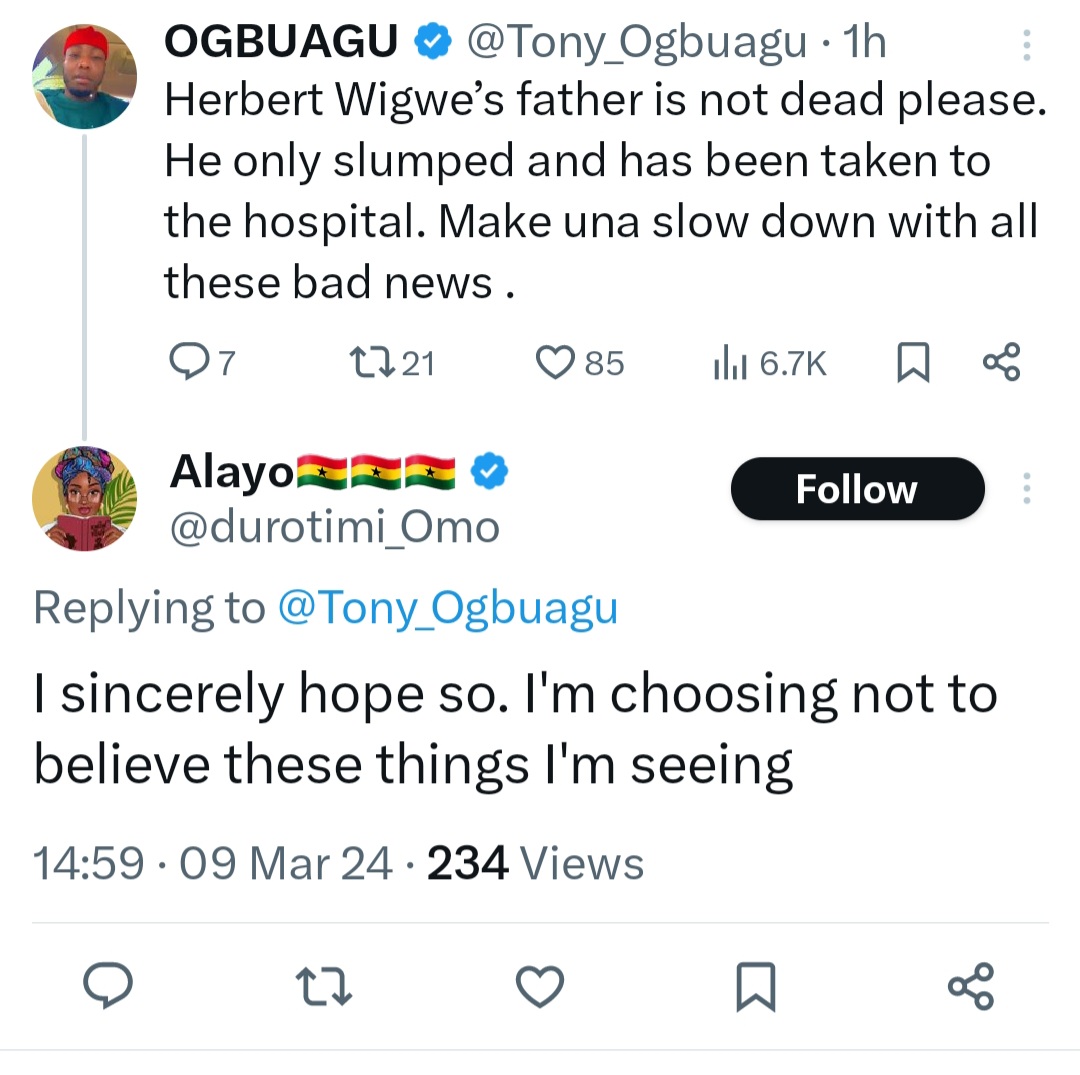This screenshot has height=1075, width=1080.
Task: Reply to OGBUAGU's tweet via comment icon
Action: (186, 361)
